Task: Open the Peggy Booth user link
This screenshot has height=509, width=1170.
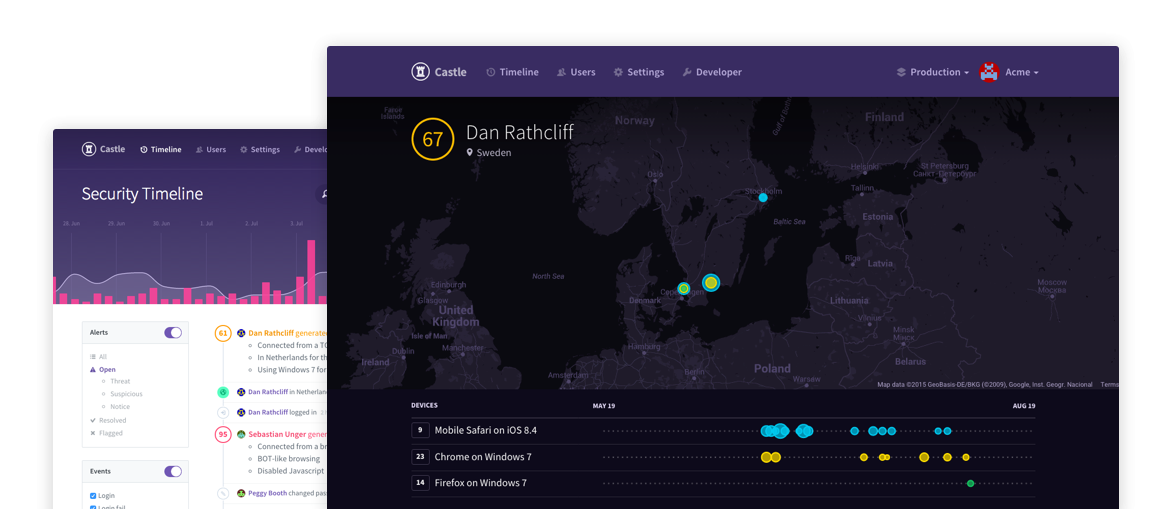Action: (x=269, y=493)
